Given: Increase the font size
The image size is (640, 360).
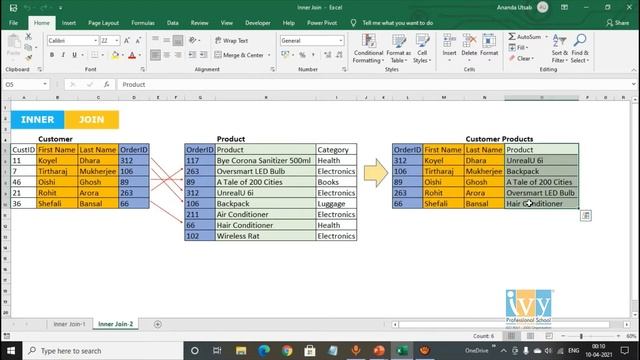Looking at the screenshot, I should (127, 40).
